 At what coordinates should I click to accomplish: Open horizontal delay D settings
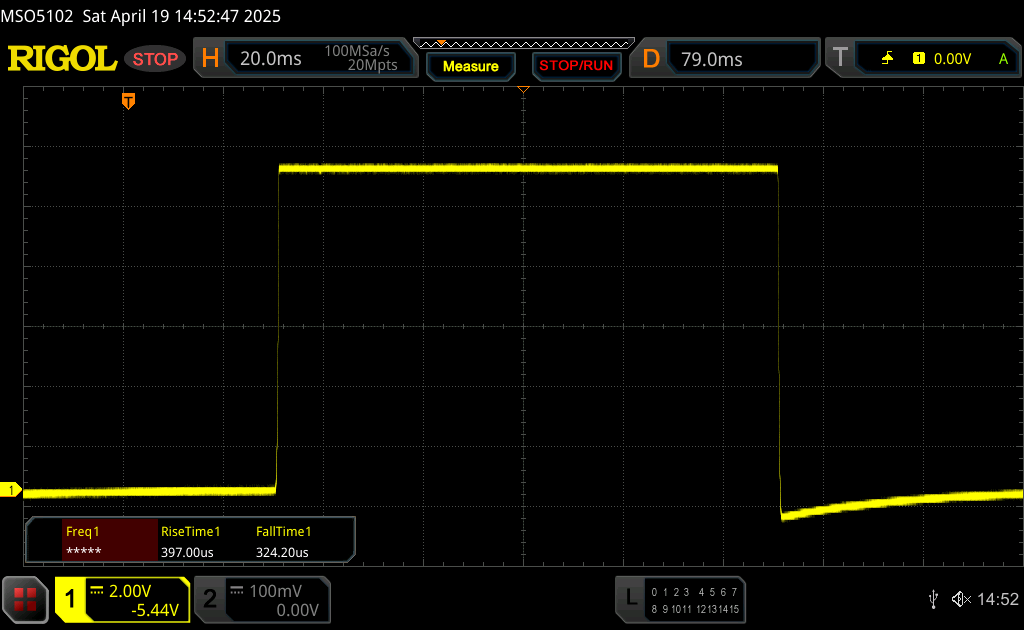point(651,59)
